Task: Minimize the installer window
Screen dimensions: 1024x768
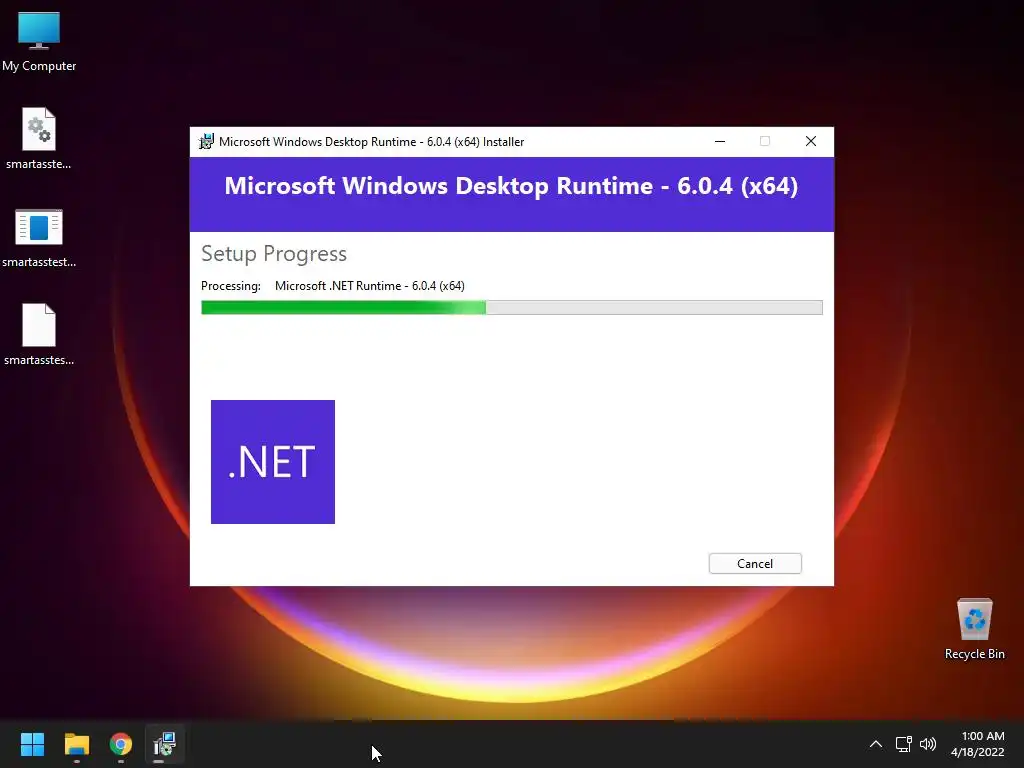Action: coord(720,141)
